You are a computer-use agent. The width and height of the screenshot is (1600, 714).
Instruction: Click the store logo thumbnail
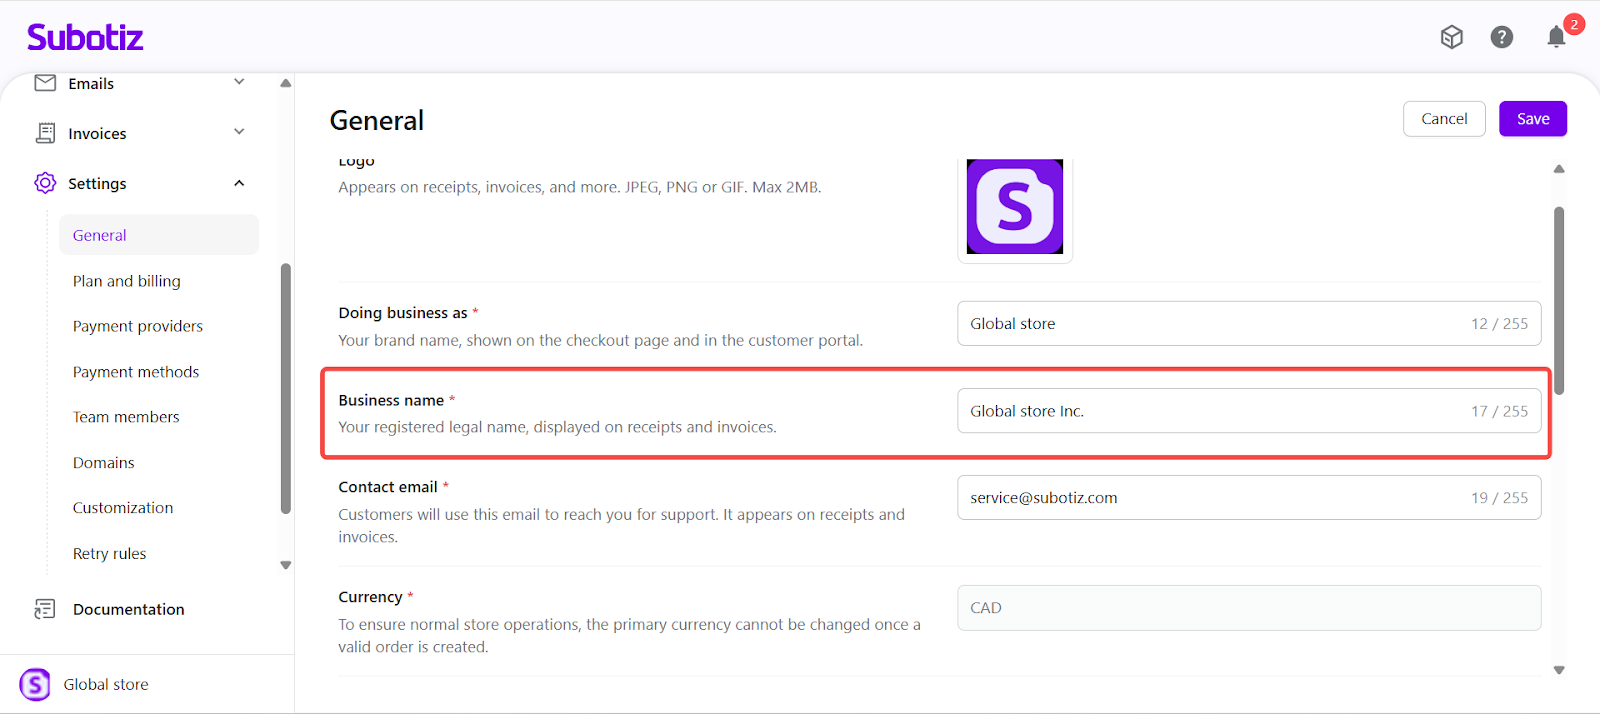[x=1014, y=207]
